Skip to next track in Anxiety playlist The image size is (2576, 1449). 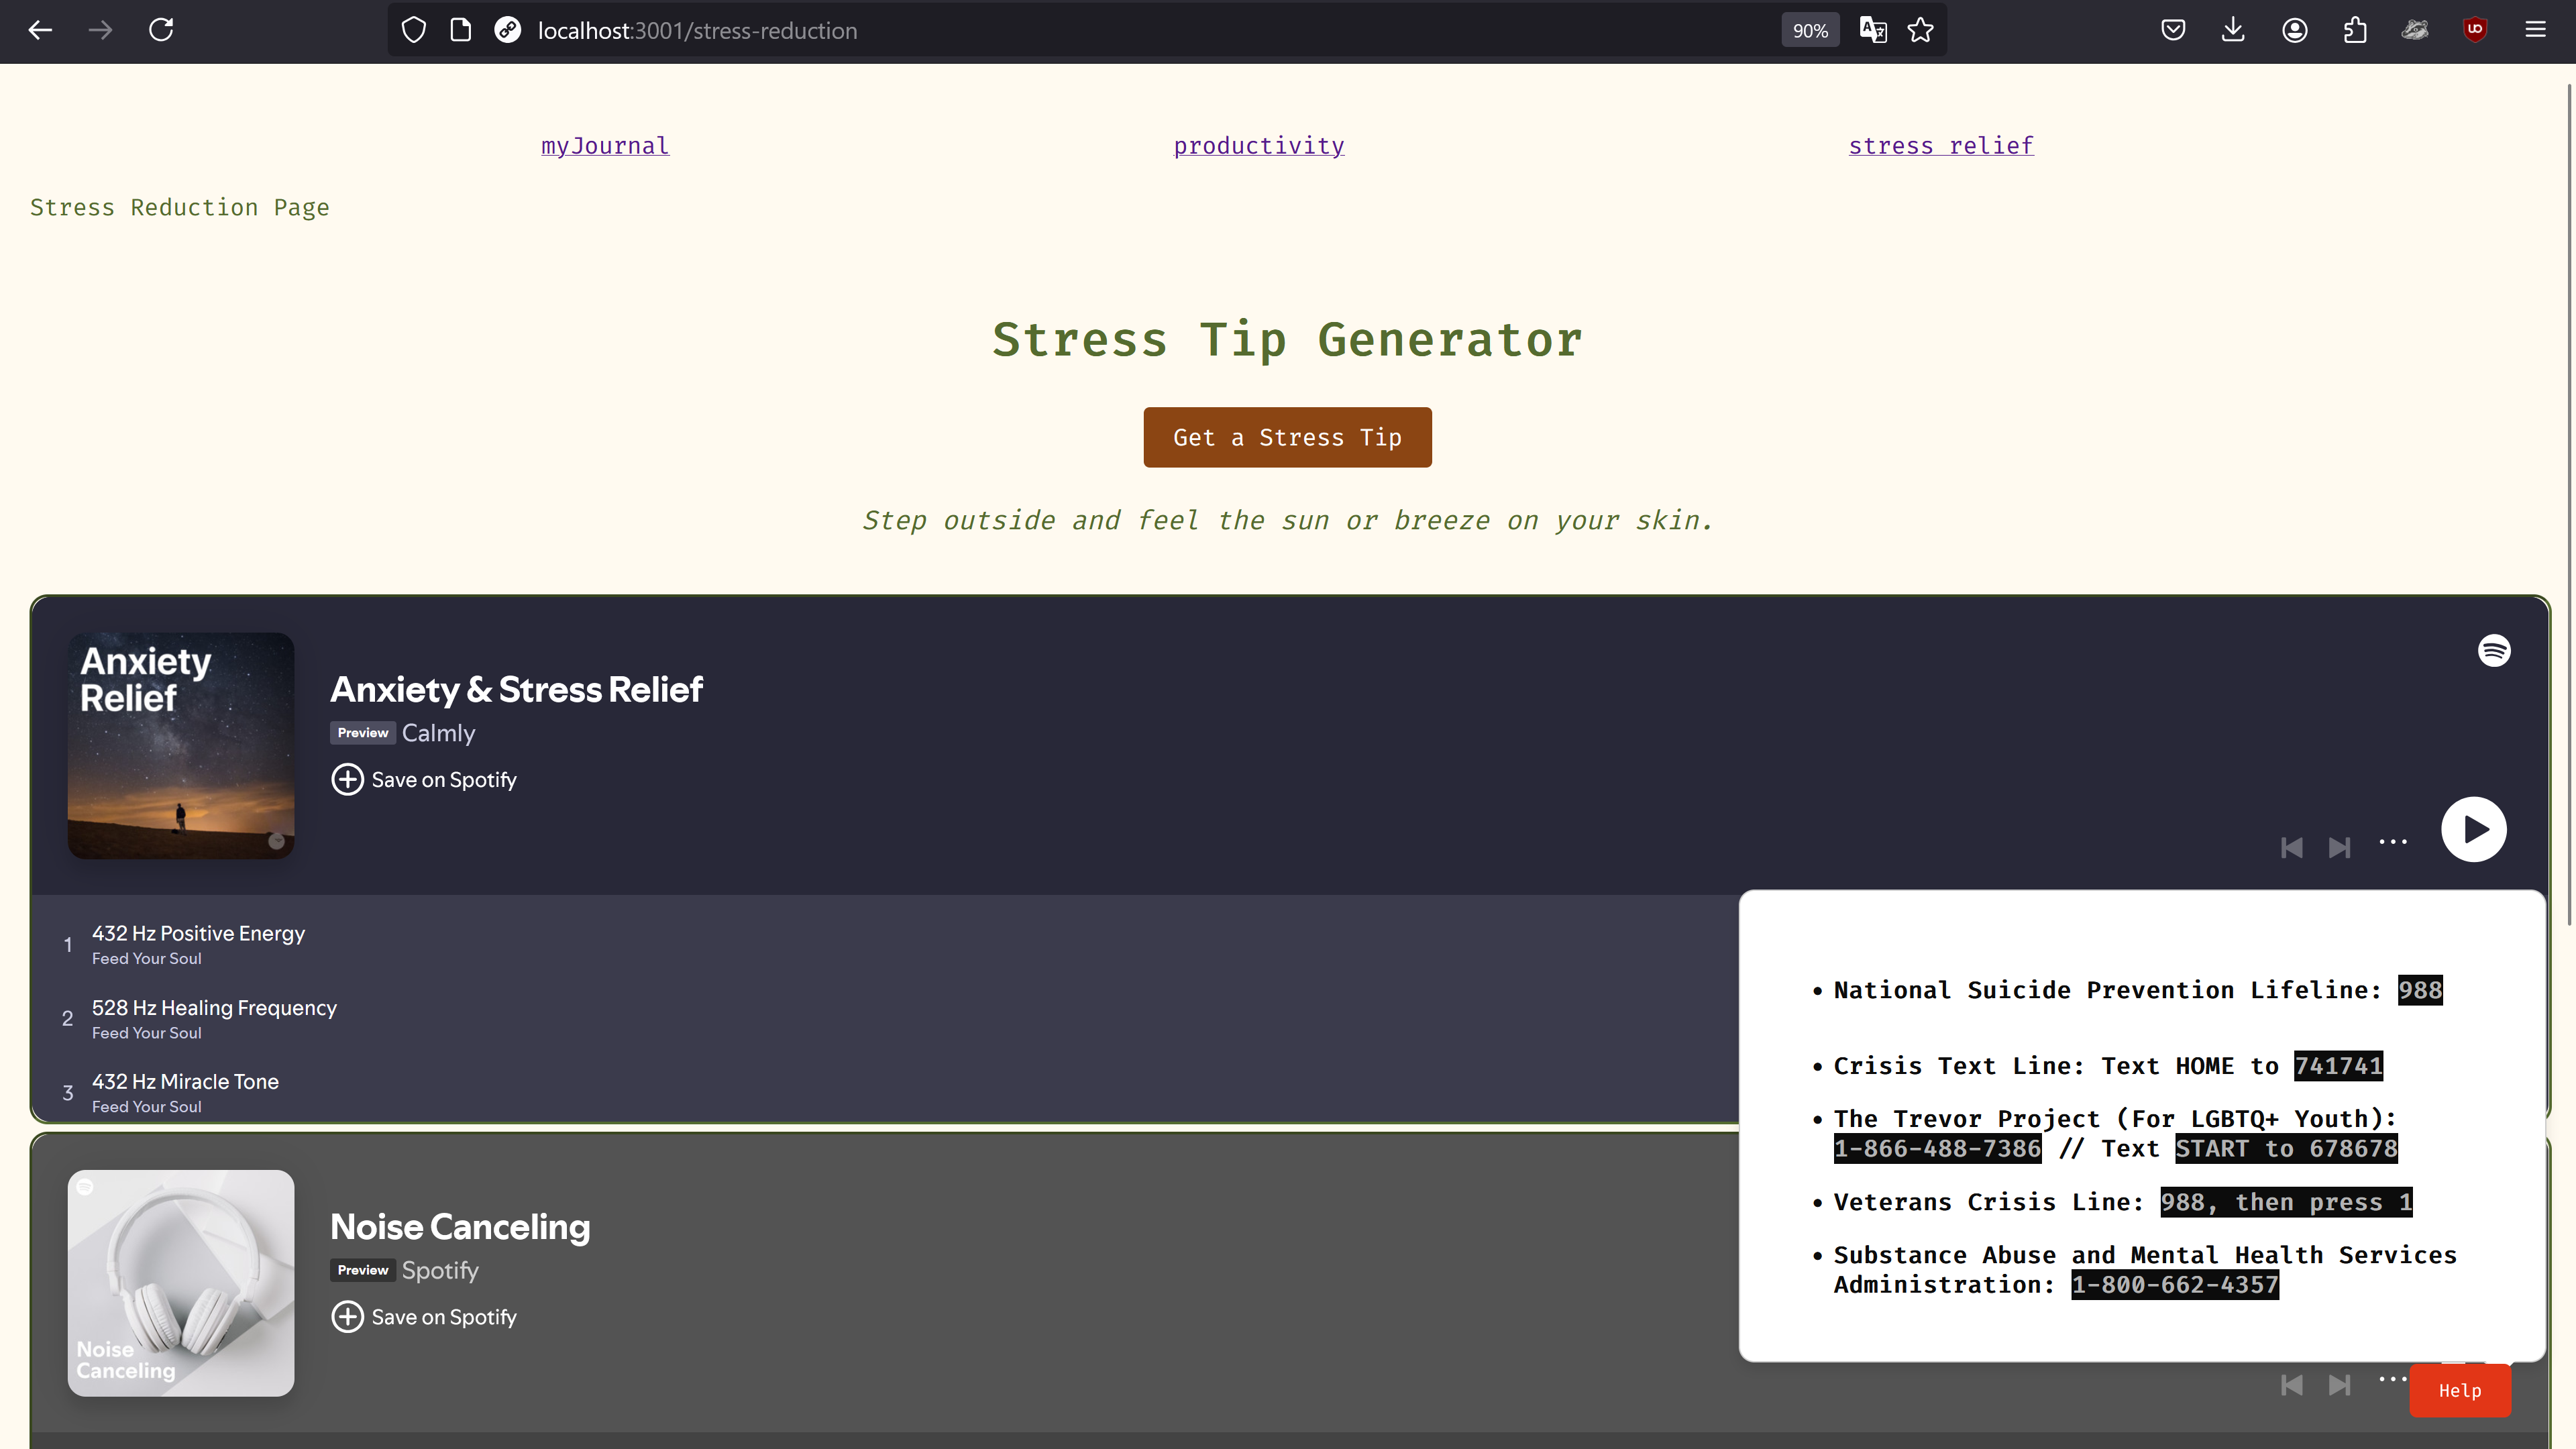click(x=2339, y=848)
